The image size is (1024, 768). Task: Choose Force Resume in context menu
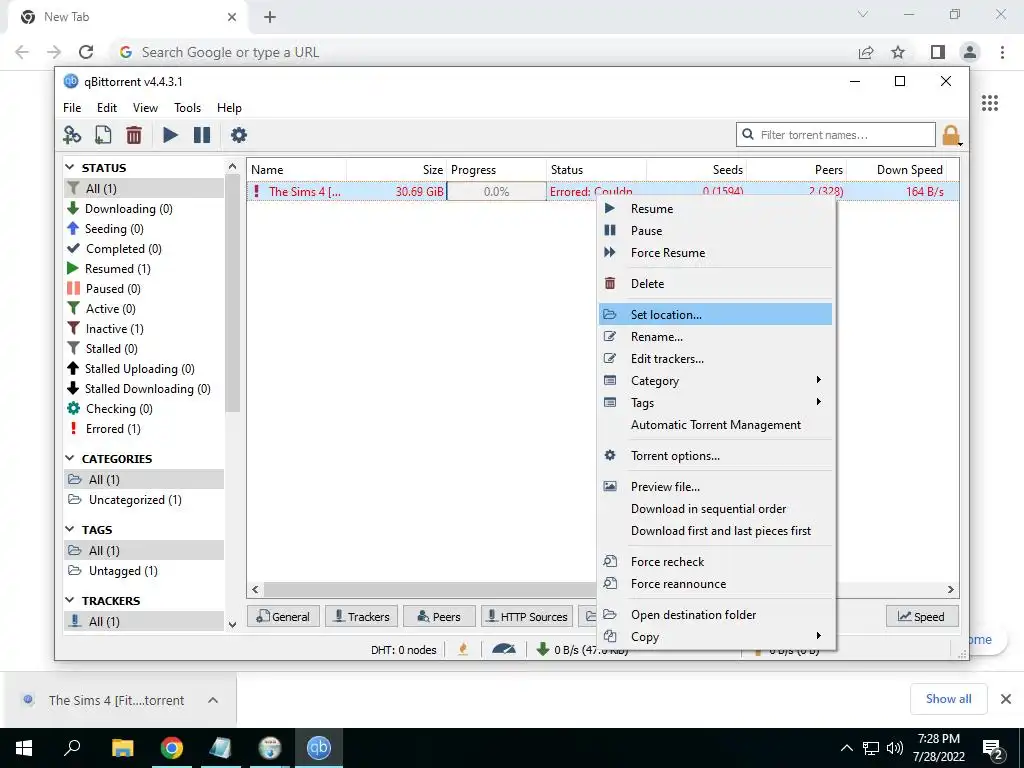point(716,253)
